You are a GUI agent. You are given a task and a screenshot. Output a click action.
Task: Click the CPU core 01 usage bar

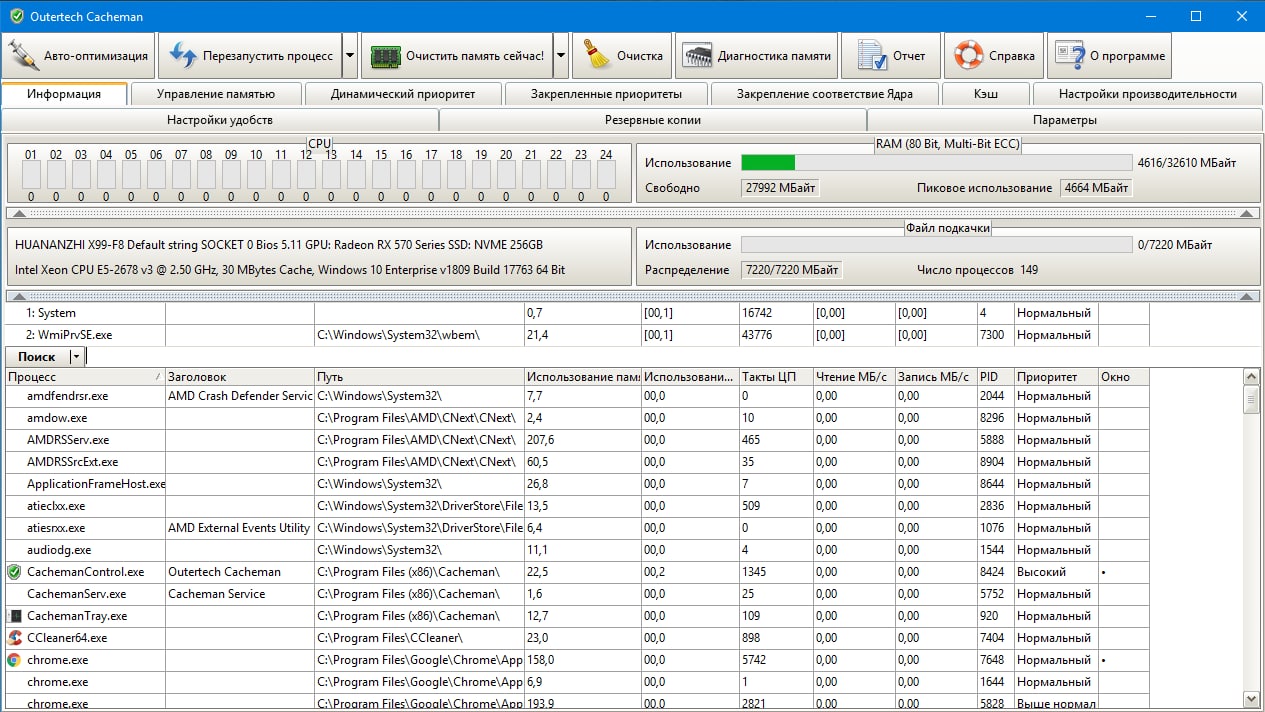click(x=31, y=175)
